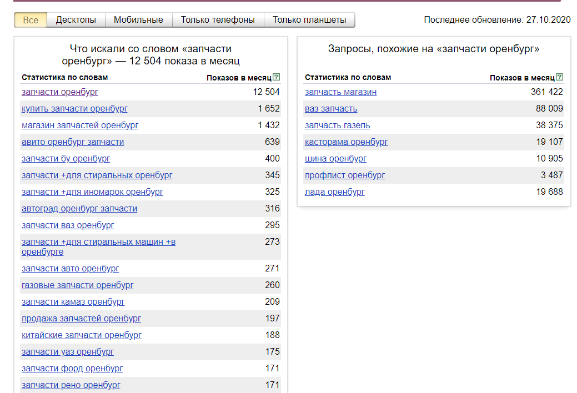Open 'запчасти бу оренбург' link

(66, 159)
